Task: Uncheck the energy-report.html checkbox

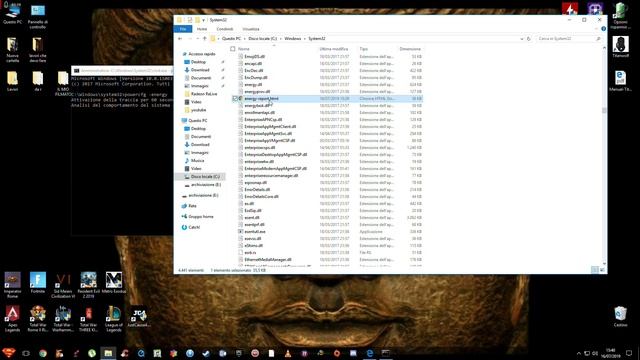Action: pyautogui.click(x=235, y=98)
